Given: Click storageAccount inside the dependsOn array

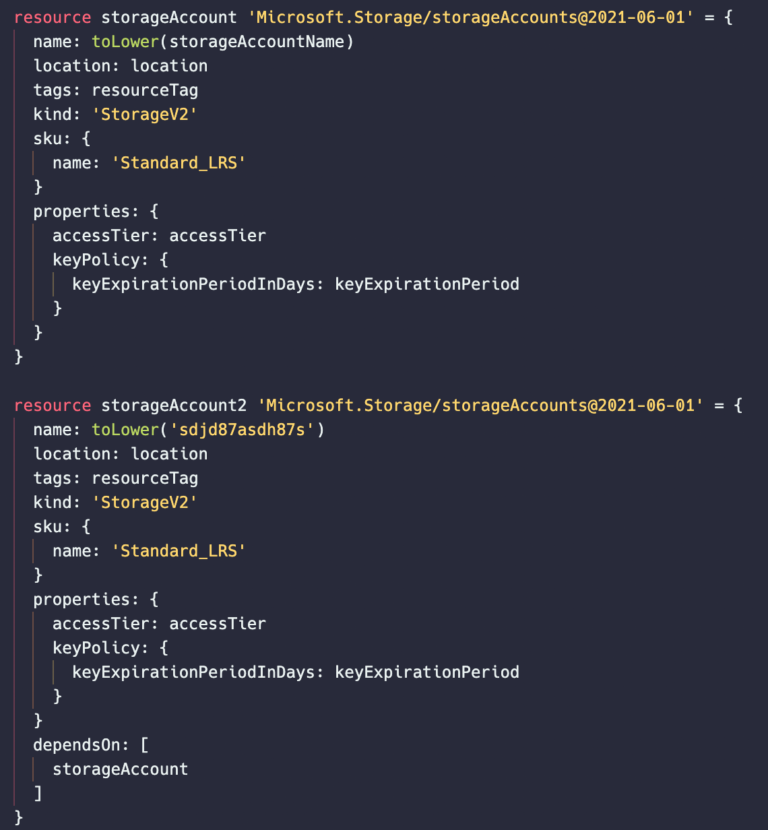Looking at the screenshot, I should pyautogui.click(x=120, y=770).
